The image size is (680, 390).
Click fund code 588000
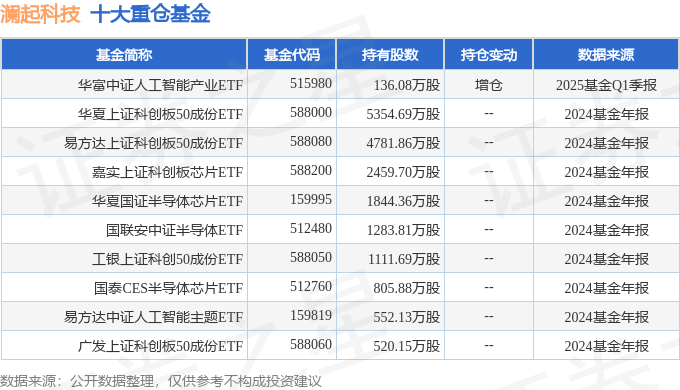[x=311, y=112]
